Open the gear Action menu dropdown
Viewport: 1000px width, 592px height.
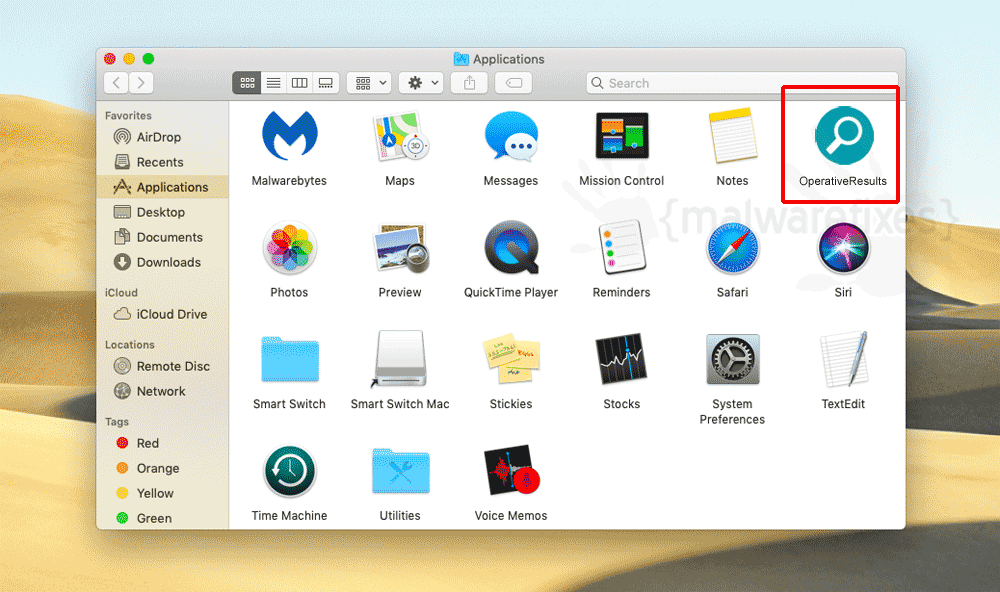point(422,83)
